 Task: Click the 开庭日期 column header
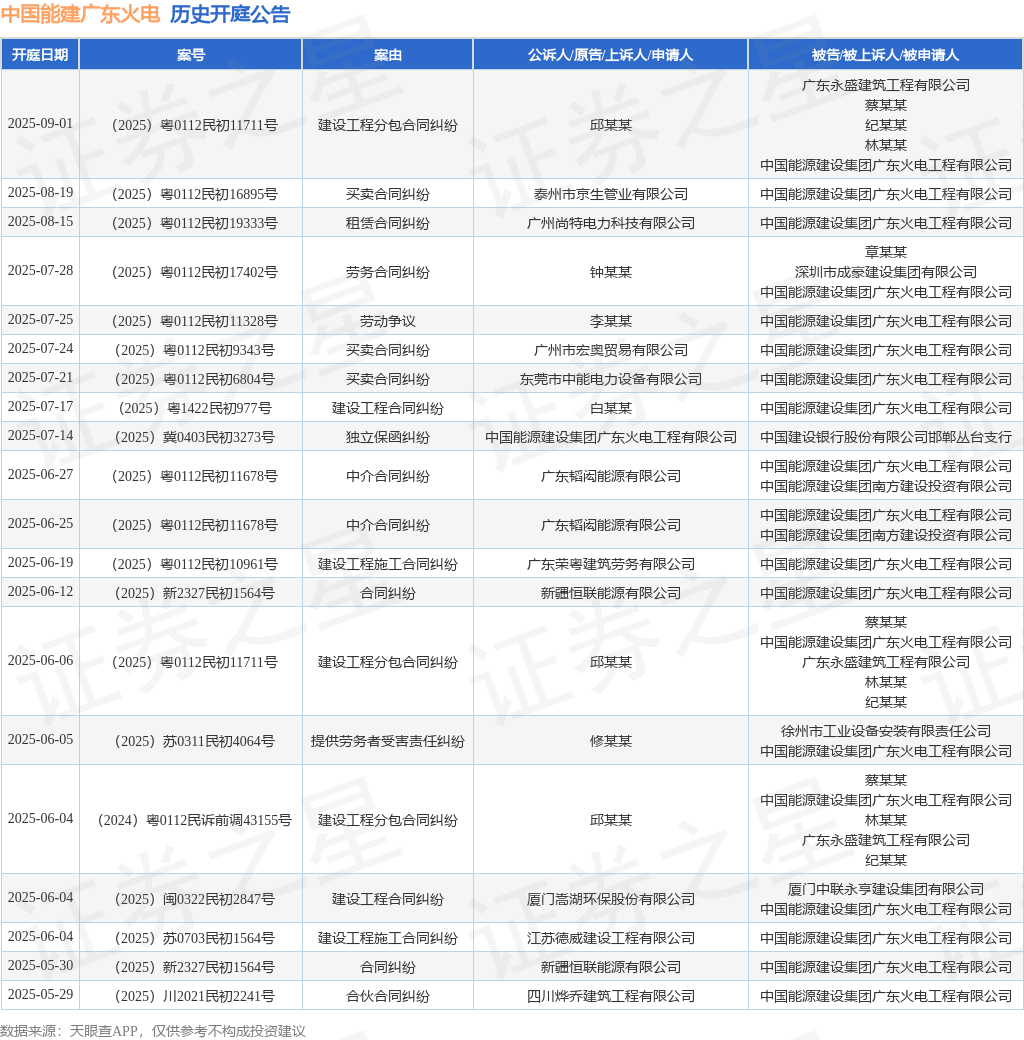click(x=40, y=54)
